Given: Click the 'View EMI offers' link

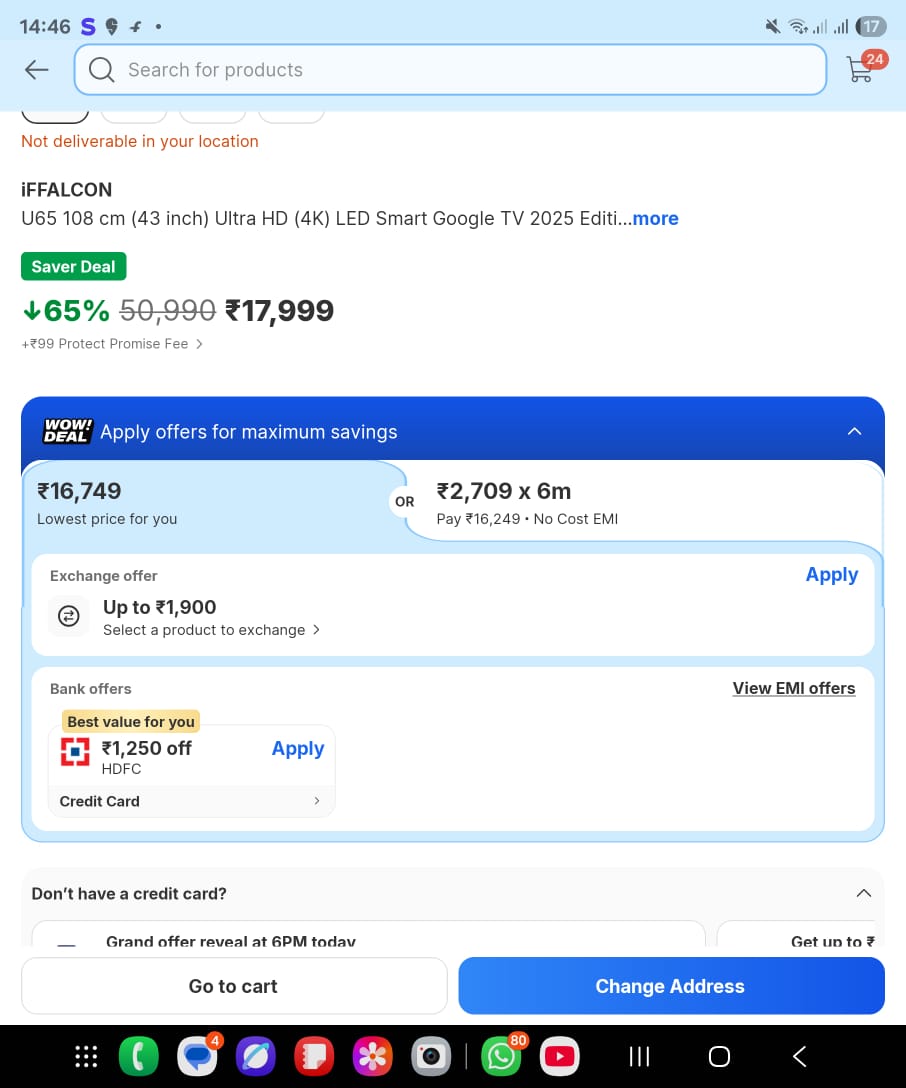Looking at the screenshot, I should pos(793,688).
